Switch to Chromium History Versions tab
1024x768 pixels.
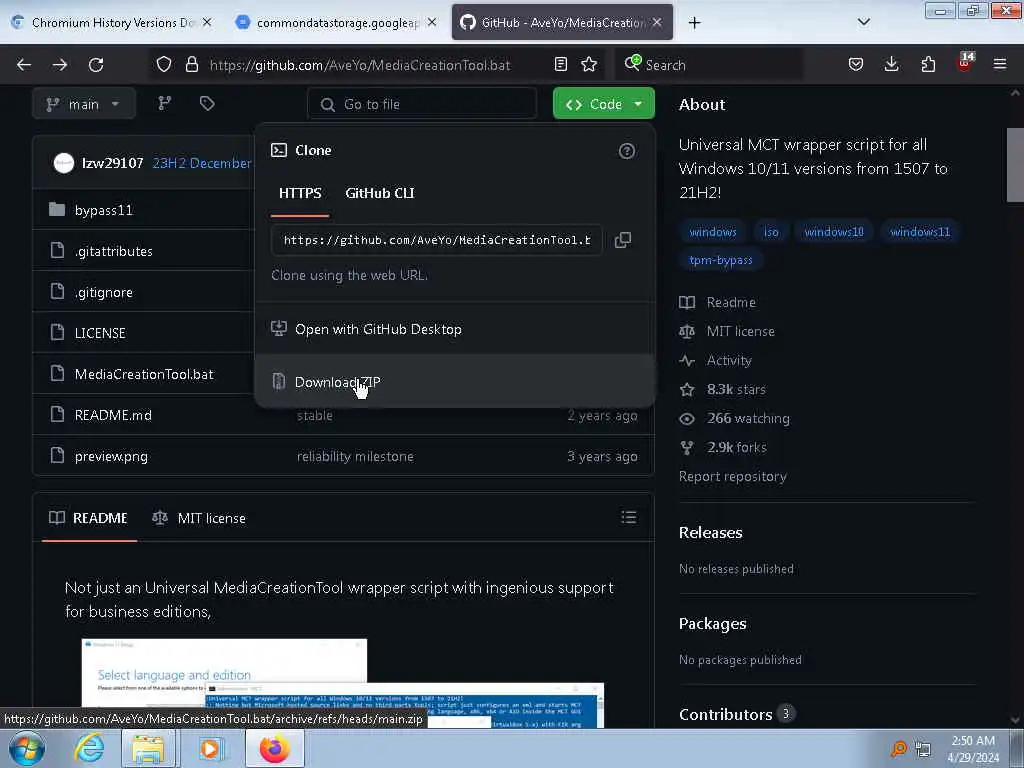[x=112, y=22]
